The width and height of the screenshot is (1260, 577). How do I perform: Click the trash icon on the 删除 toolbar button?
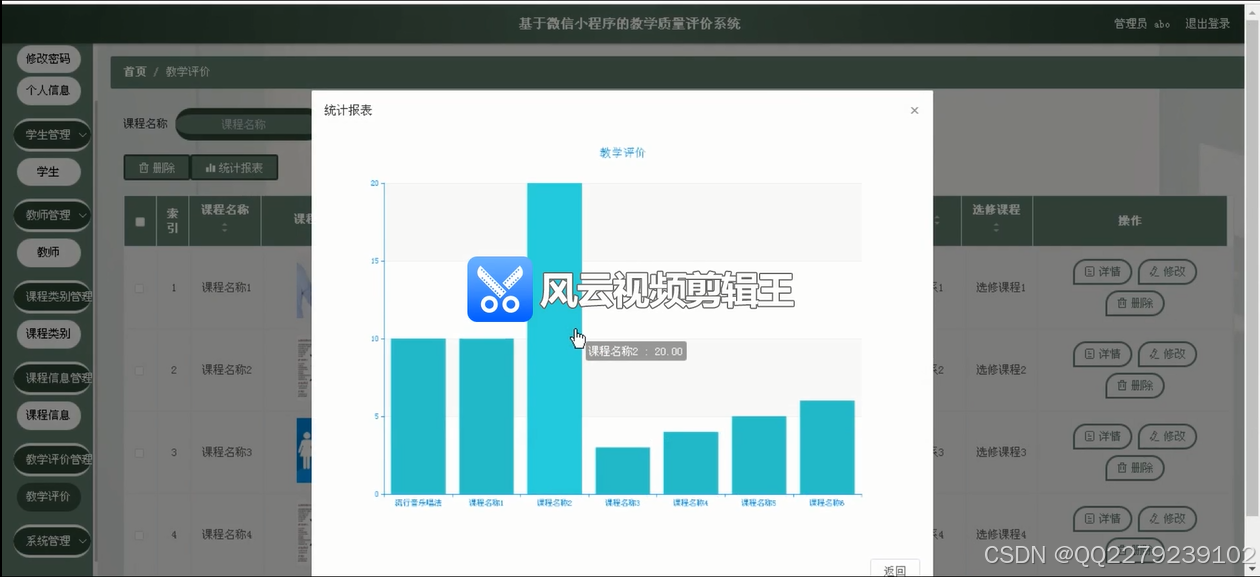pyautogui.click(x=143, y=167)
